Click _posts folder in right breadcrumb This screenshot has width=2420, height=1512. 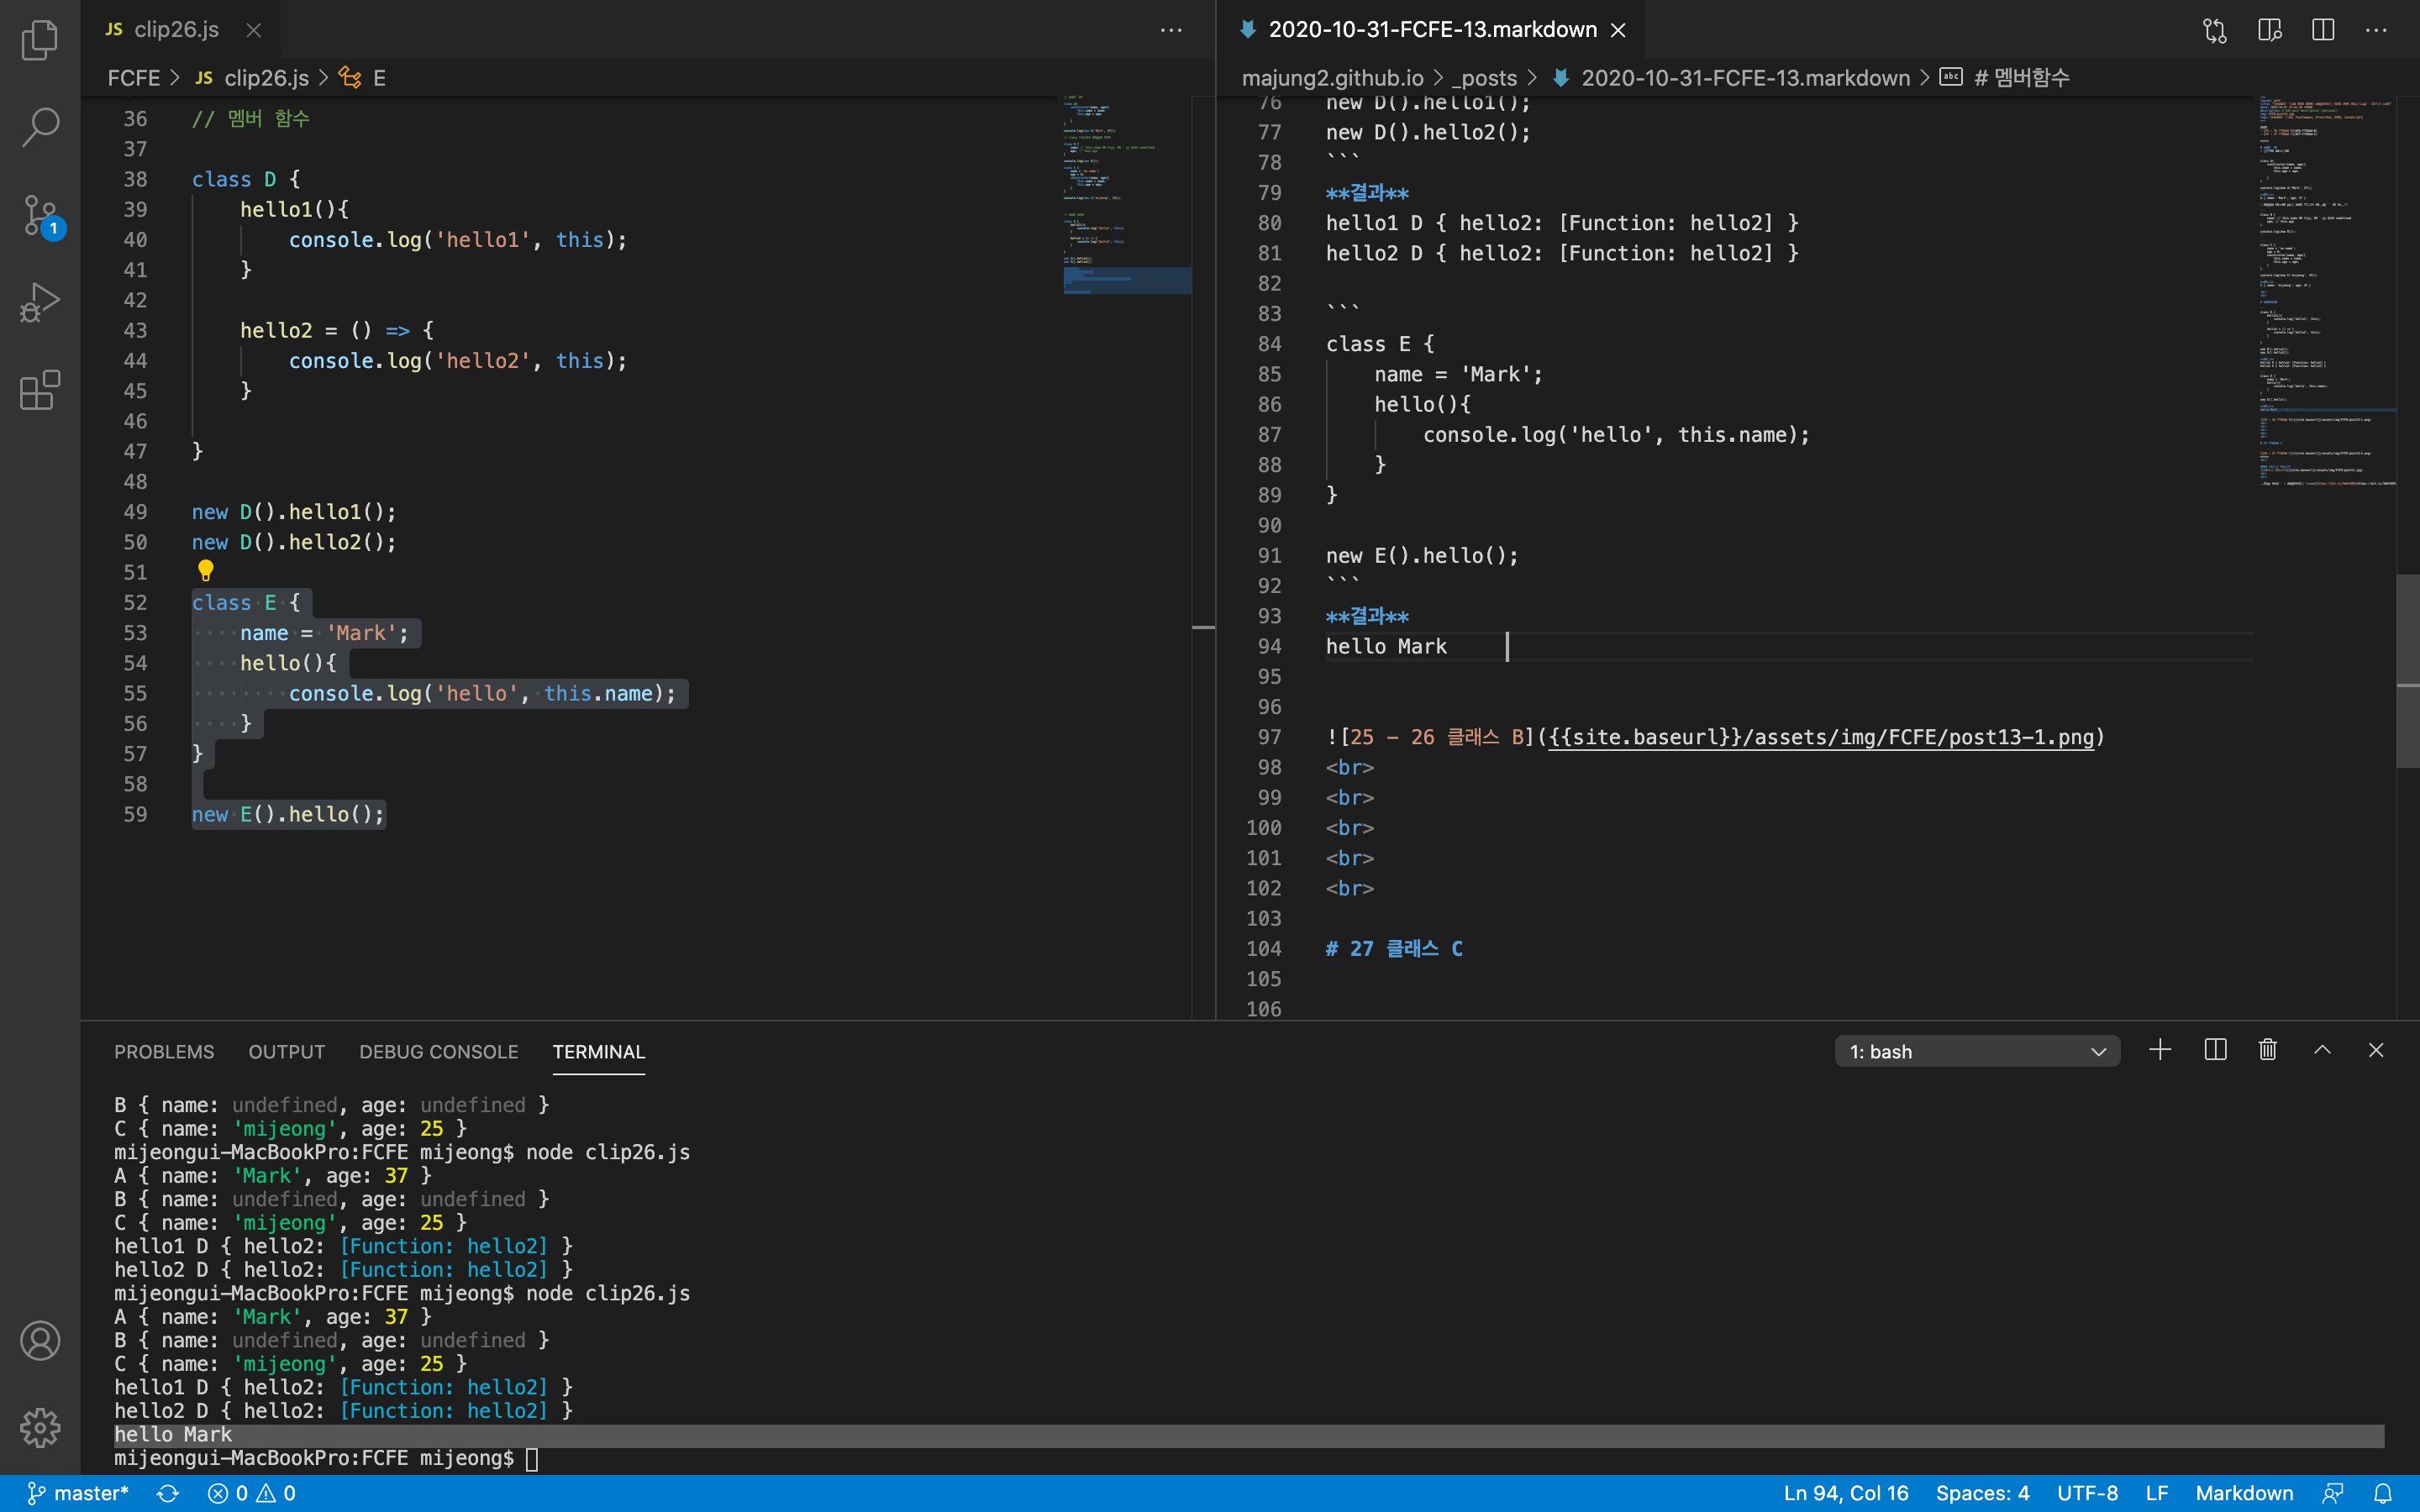1484,78
